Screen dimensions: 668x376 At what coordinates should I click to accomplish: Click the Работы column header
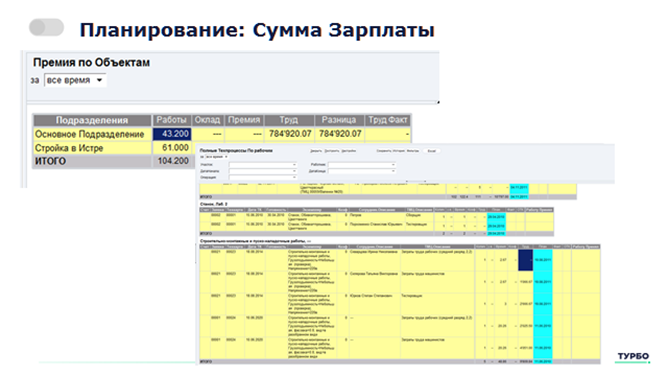(172, 120)
